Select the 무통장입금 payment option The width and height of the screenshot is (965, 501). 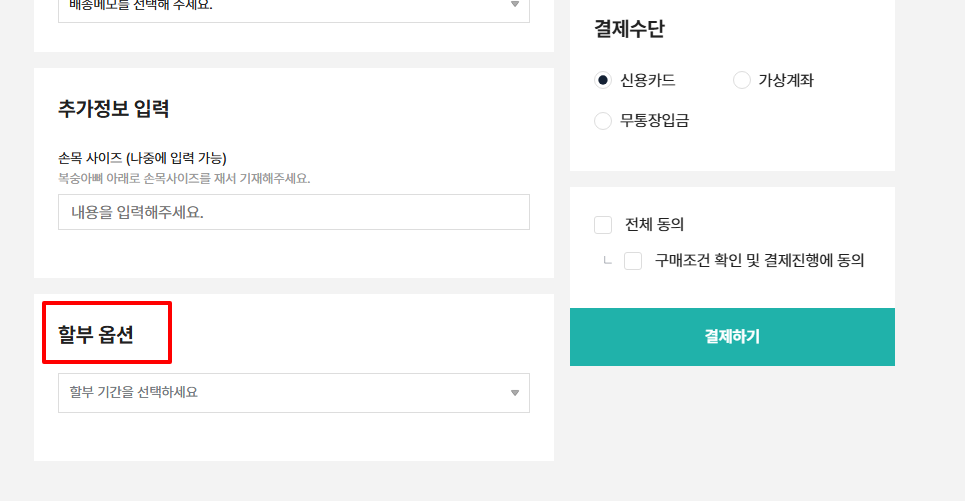pos(603,121)
